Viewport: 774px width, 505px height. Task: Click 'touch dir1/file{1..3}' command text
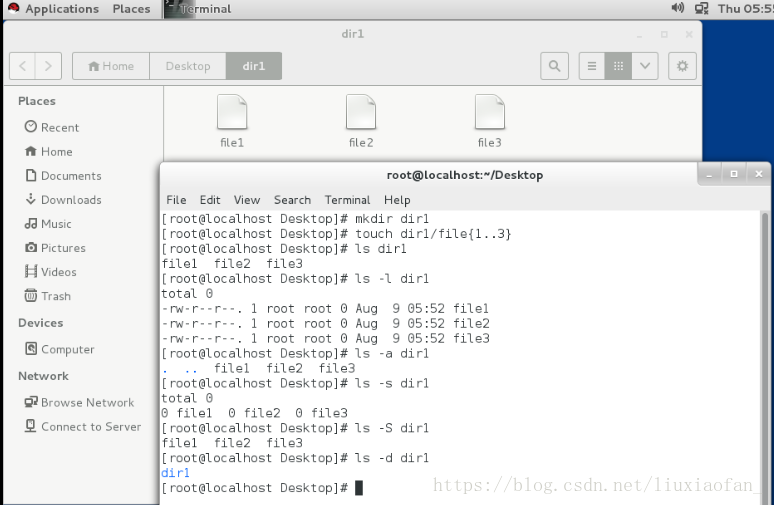433,233
